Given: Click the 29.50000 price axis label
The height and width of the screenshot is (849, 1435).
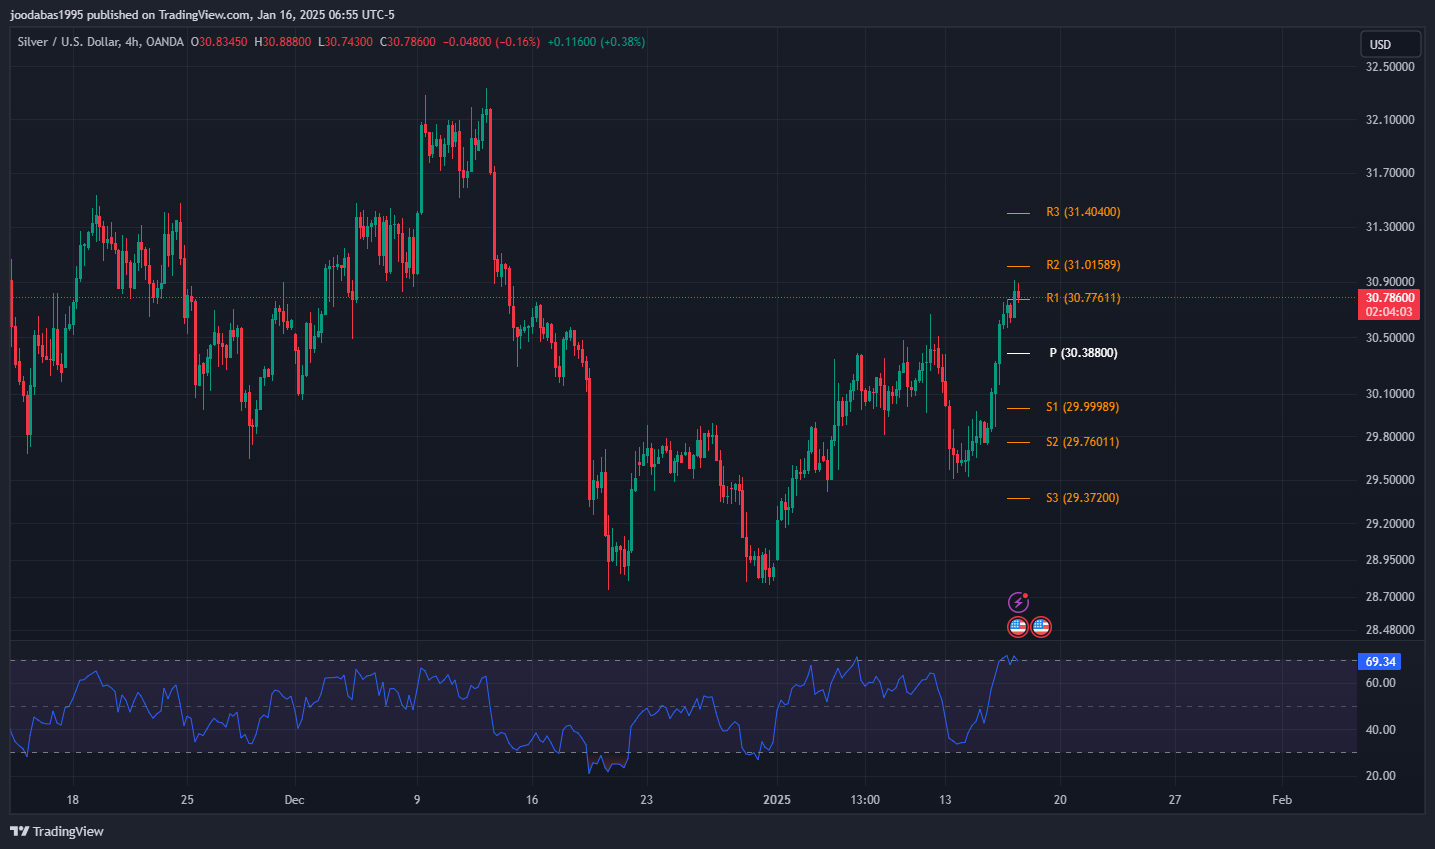Looking at the screenshot, I should [1390, 480].
